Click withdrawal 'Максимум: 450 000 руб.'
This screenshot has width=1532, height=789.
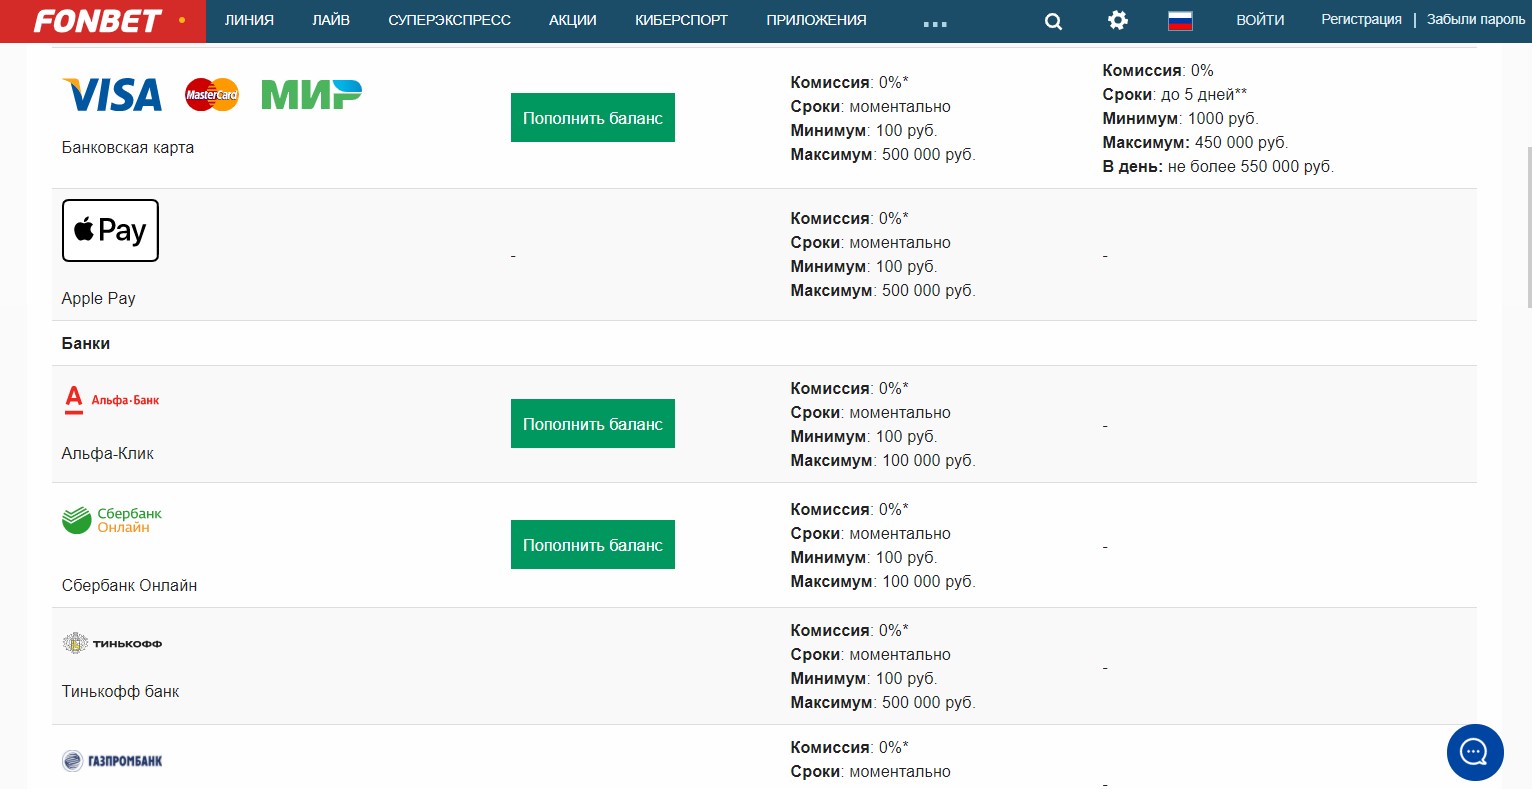click(x=1195, y=142)
